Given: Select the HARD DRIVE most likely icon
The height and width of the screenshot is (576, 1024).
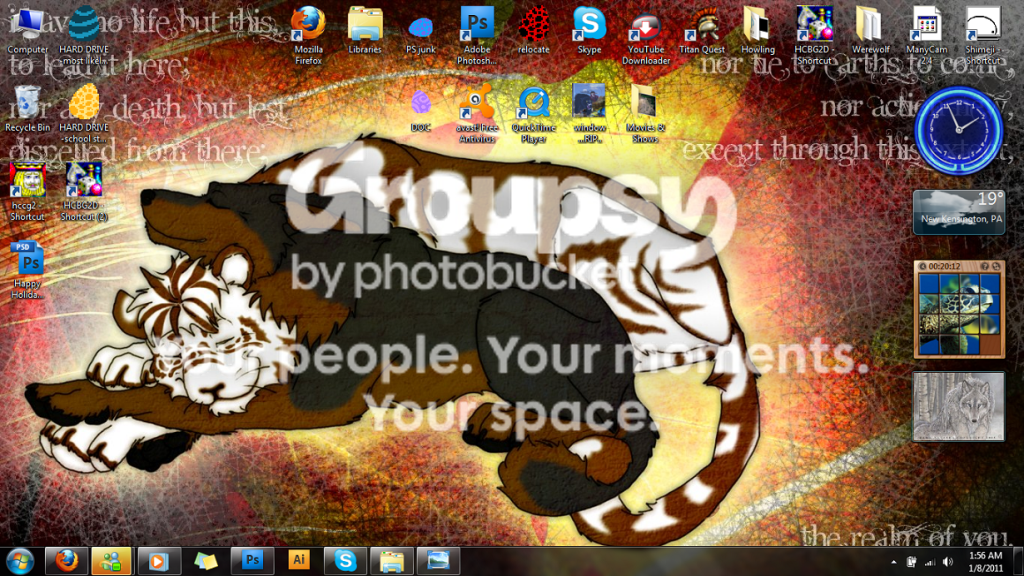Looking at the screenshot, I should (x=84, y=34).
